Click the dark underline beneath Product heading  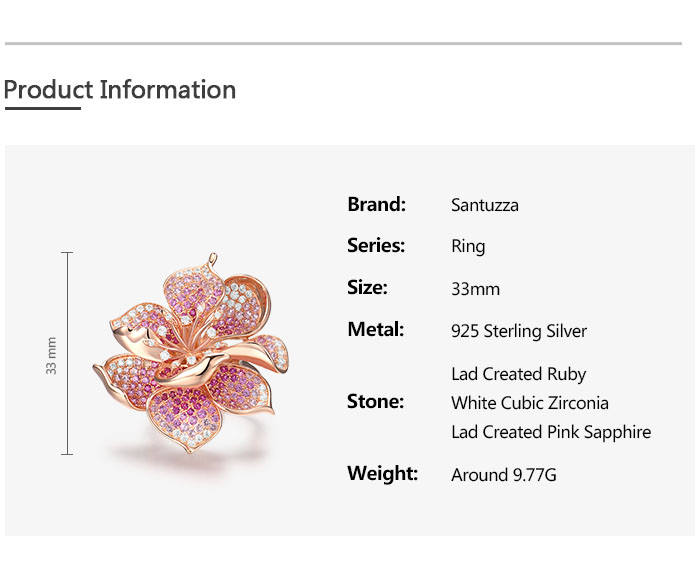coord(42,108)
